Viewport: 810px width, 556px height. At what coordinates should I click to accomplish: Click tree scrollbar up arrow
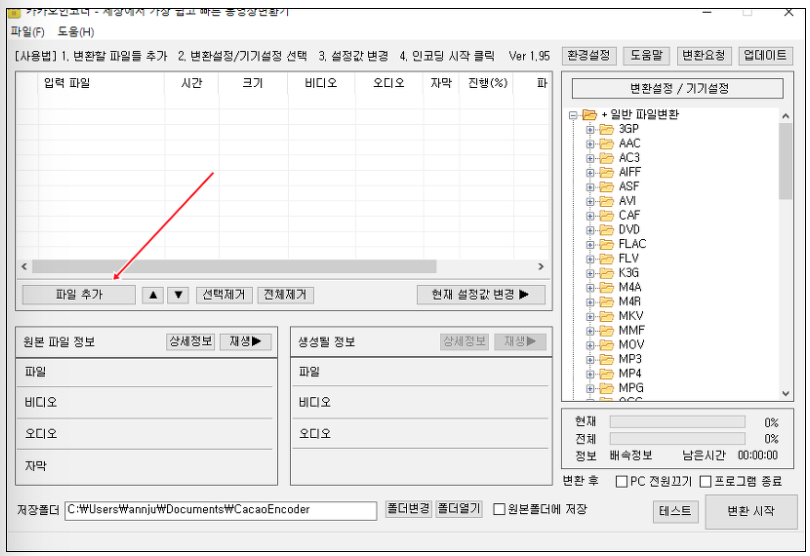tap(785, 116)
